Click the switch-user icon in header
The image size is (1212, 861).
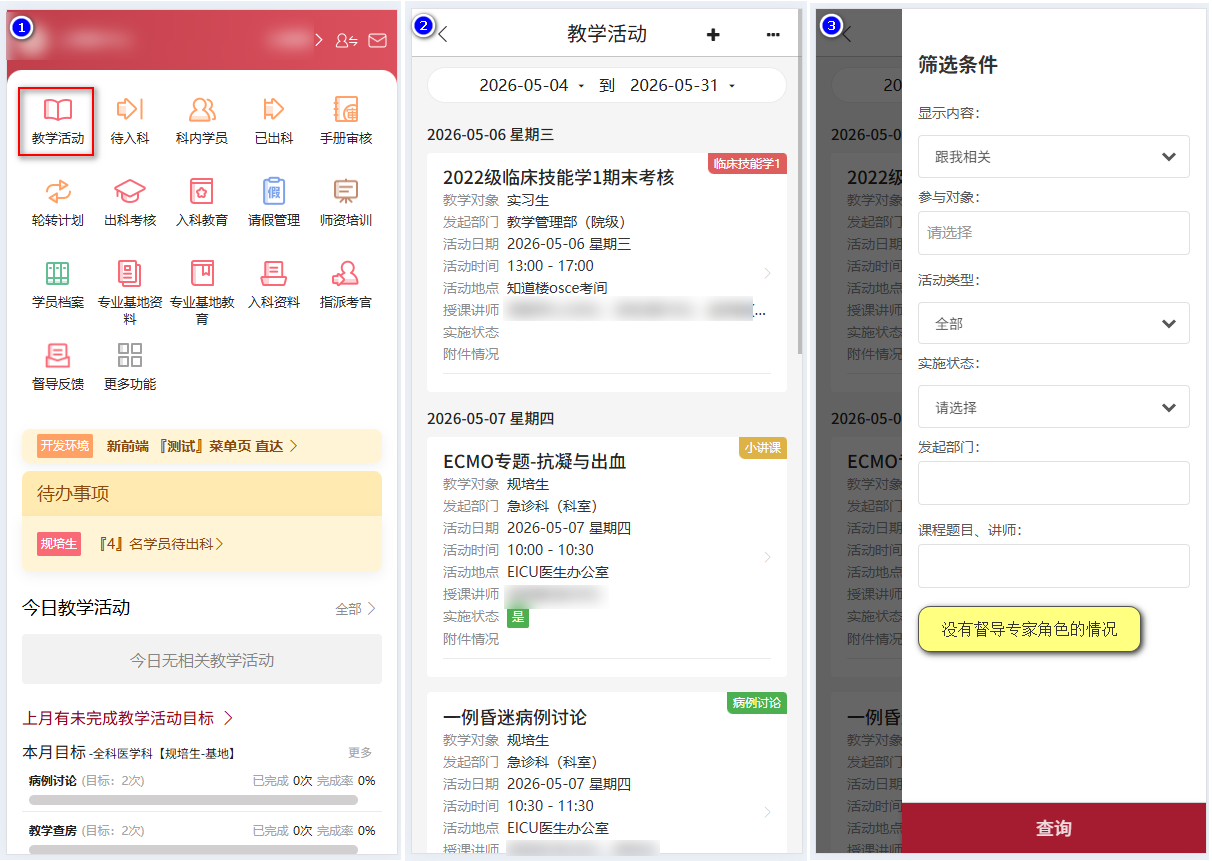[347, 40]
